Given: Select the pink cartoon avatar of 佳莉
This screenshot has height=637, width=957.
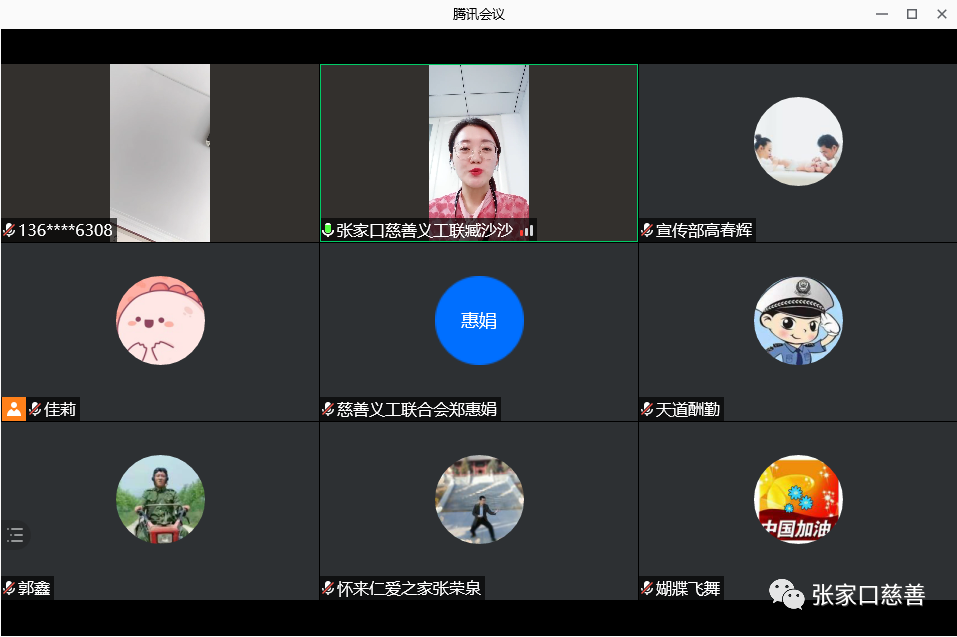Looking at the screenshot, I should pyautogui.click(x=160, y=320).
